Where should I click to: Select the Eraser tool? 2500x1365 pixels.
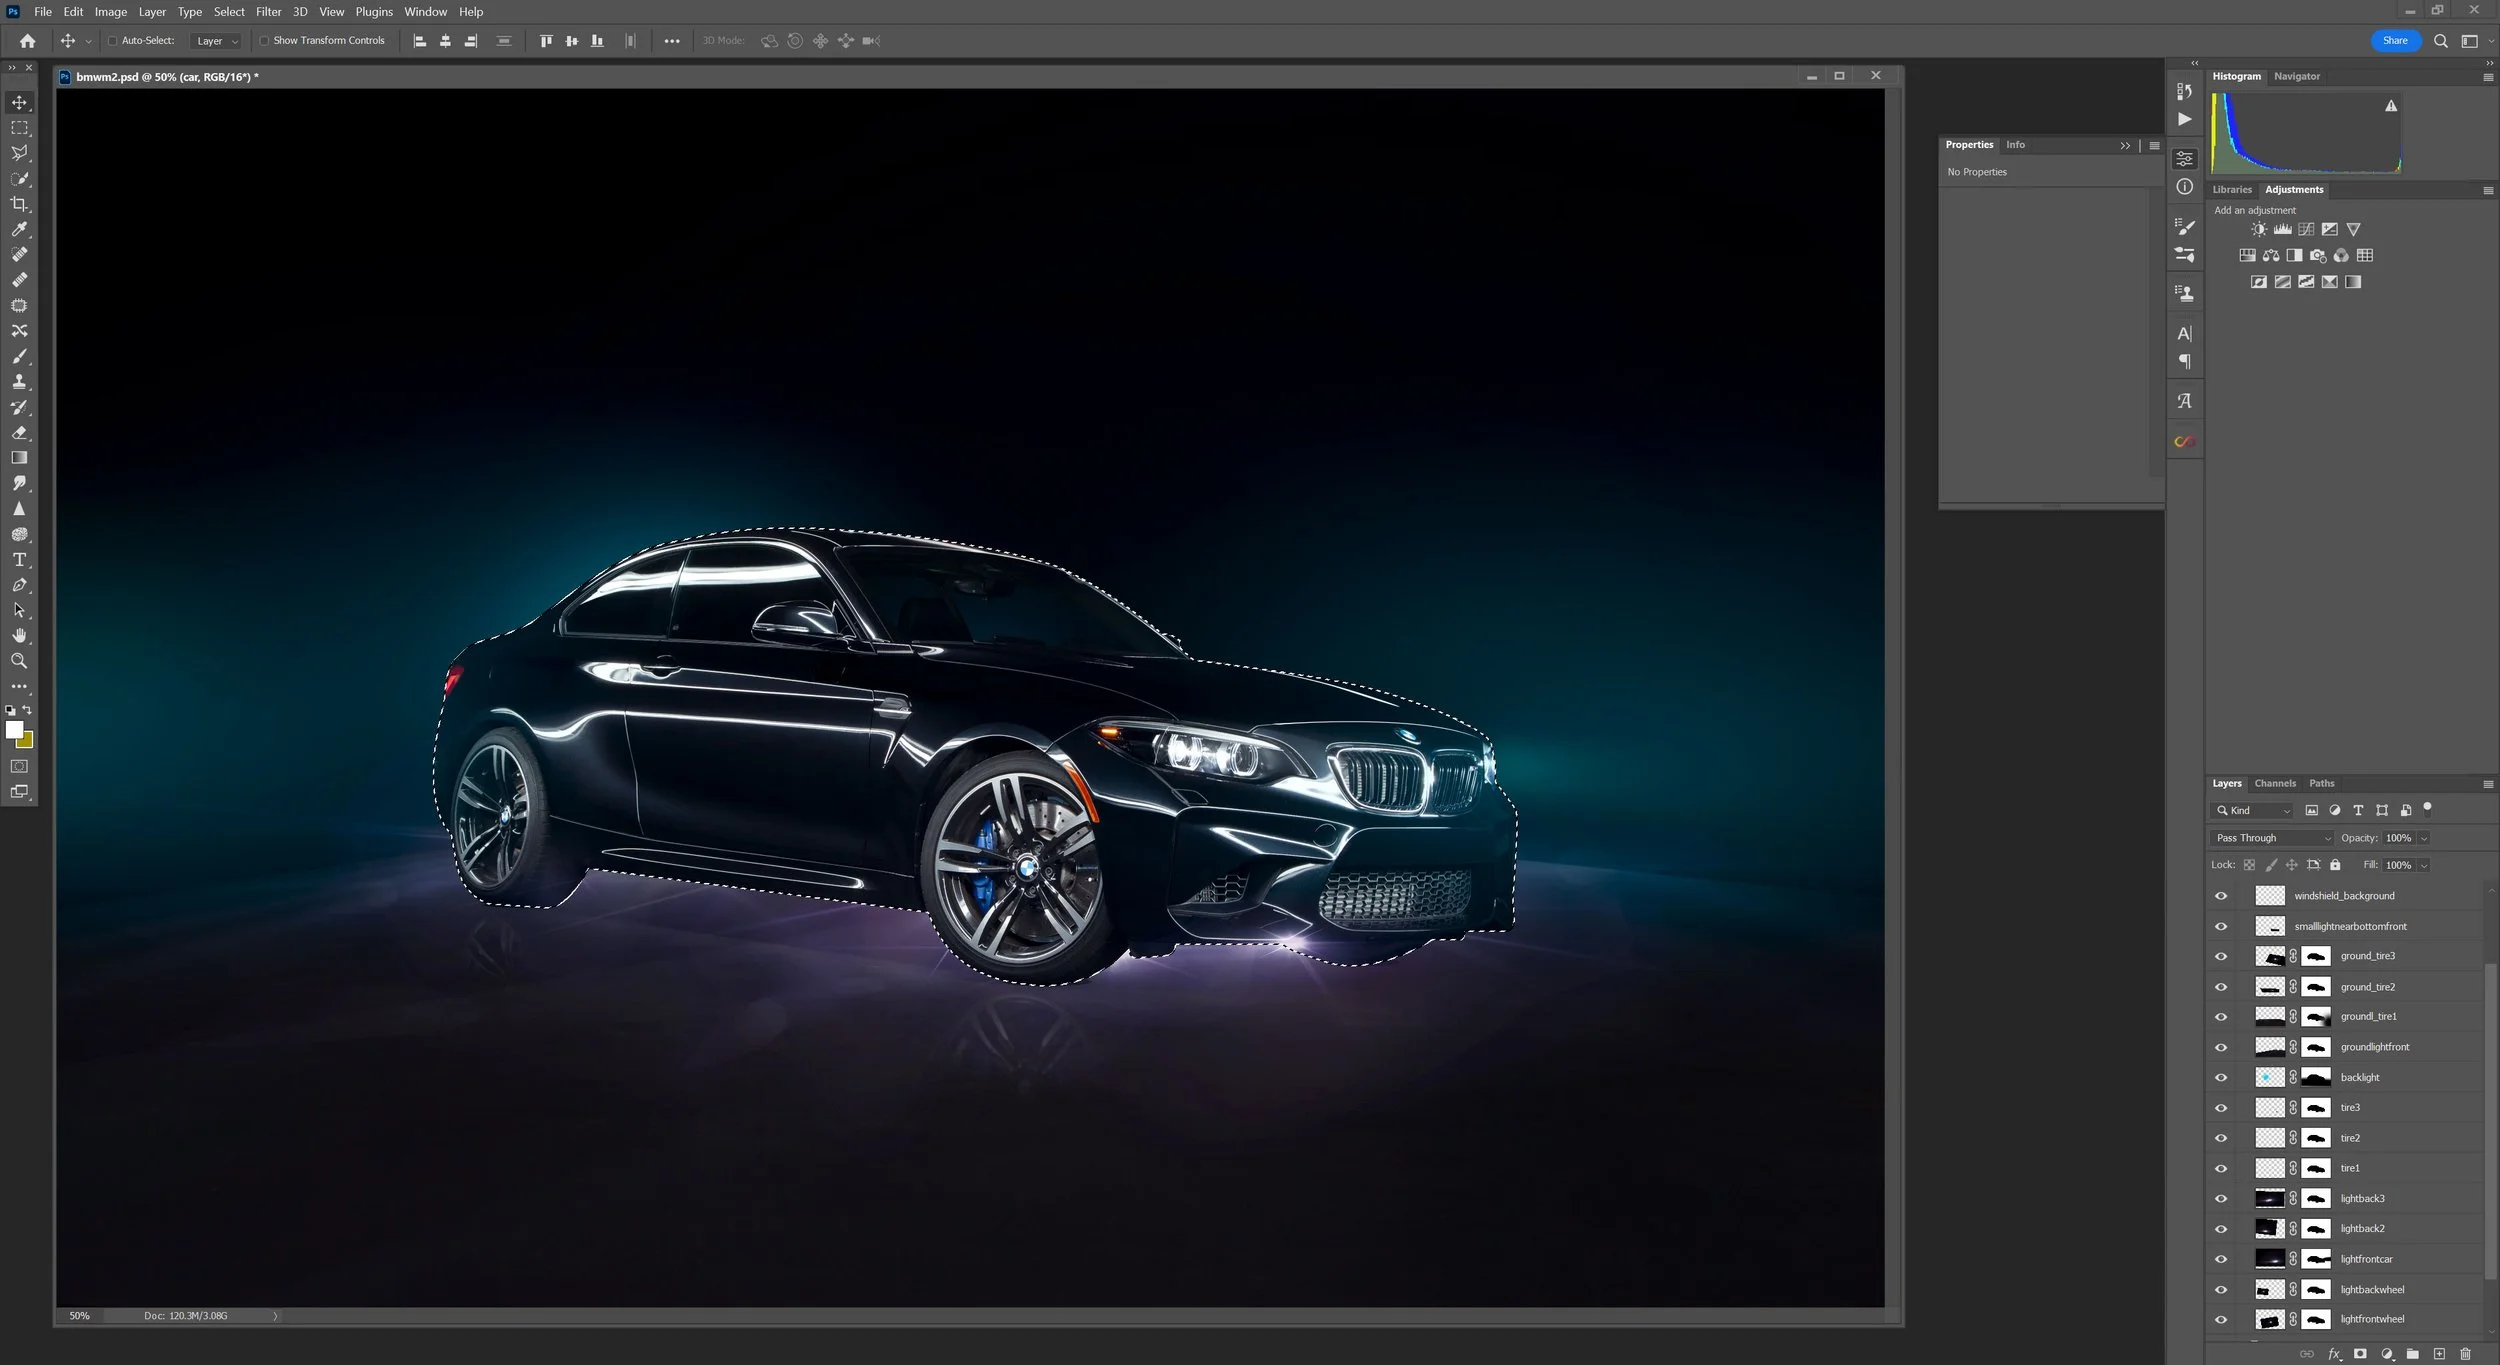(x=19, y=433)
